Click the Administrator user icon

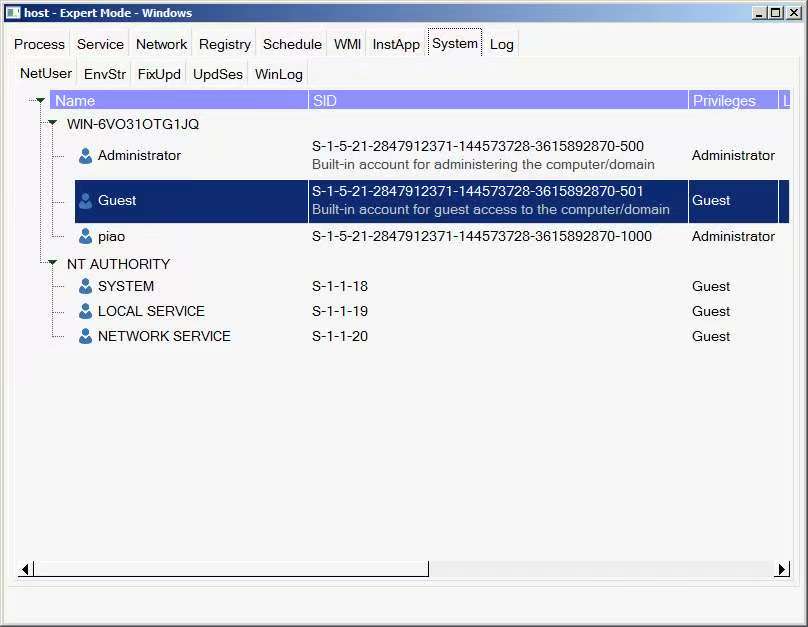coord(85,156)
